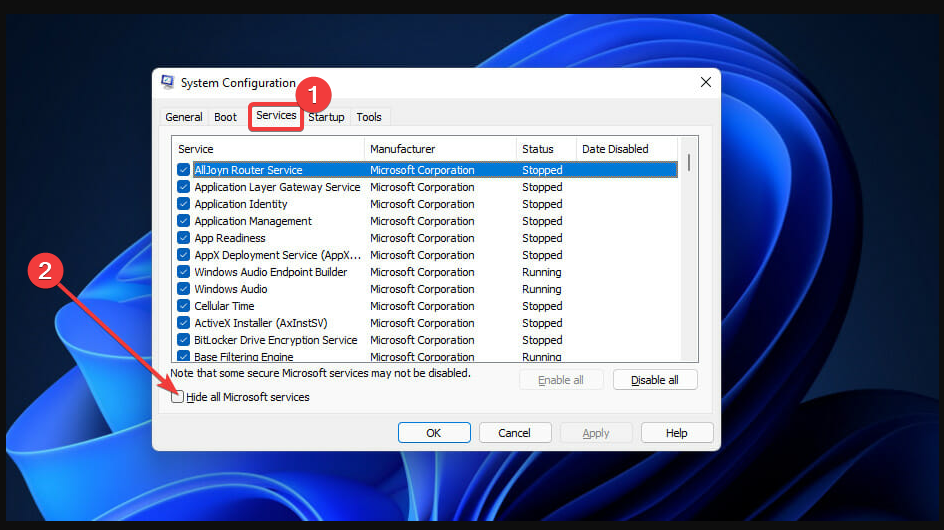Toggle Windows Audio Endpoint Builder checkbox

click(x=184, y=272)
